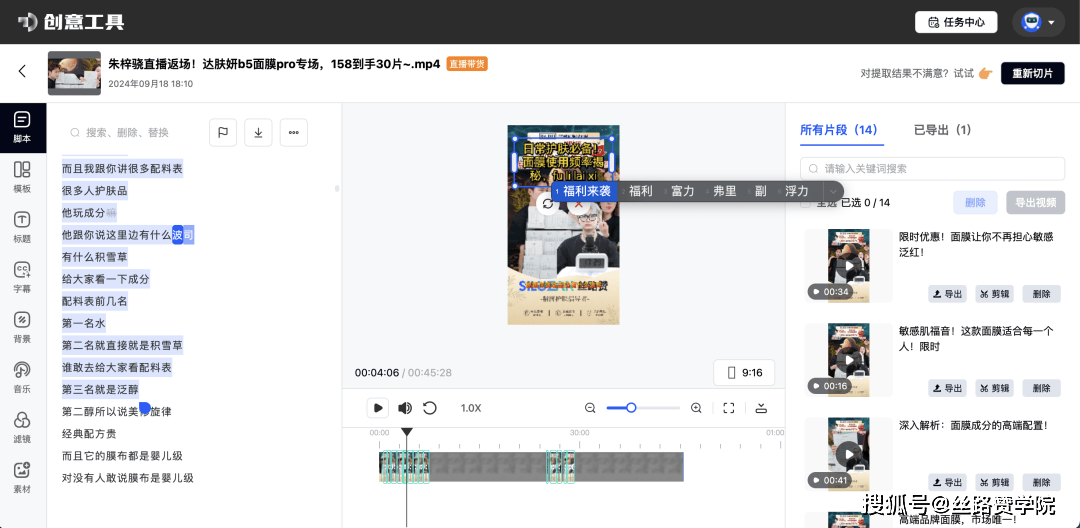Collapse the timeline panel icon

click(x=761, y=408)
